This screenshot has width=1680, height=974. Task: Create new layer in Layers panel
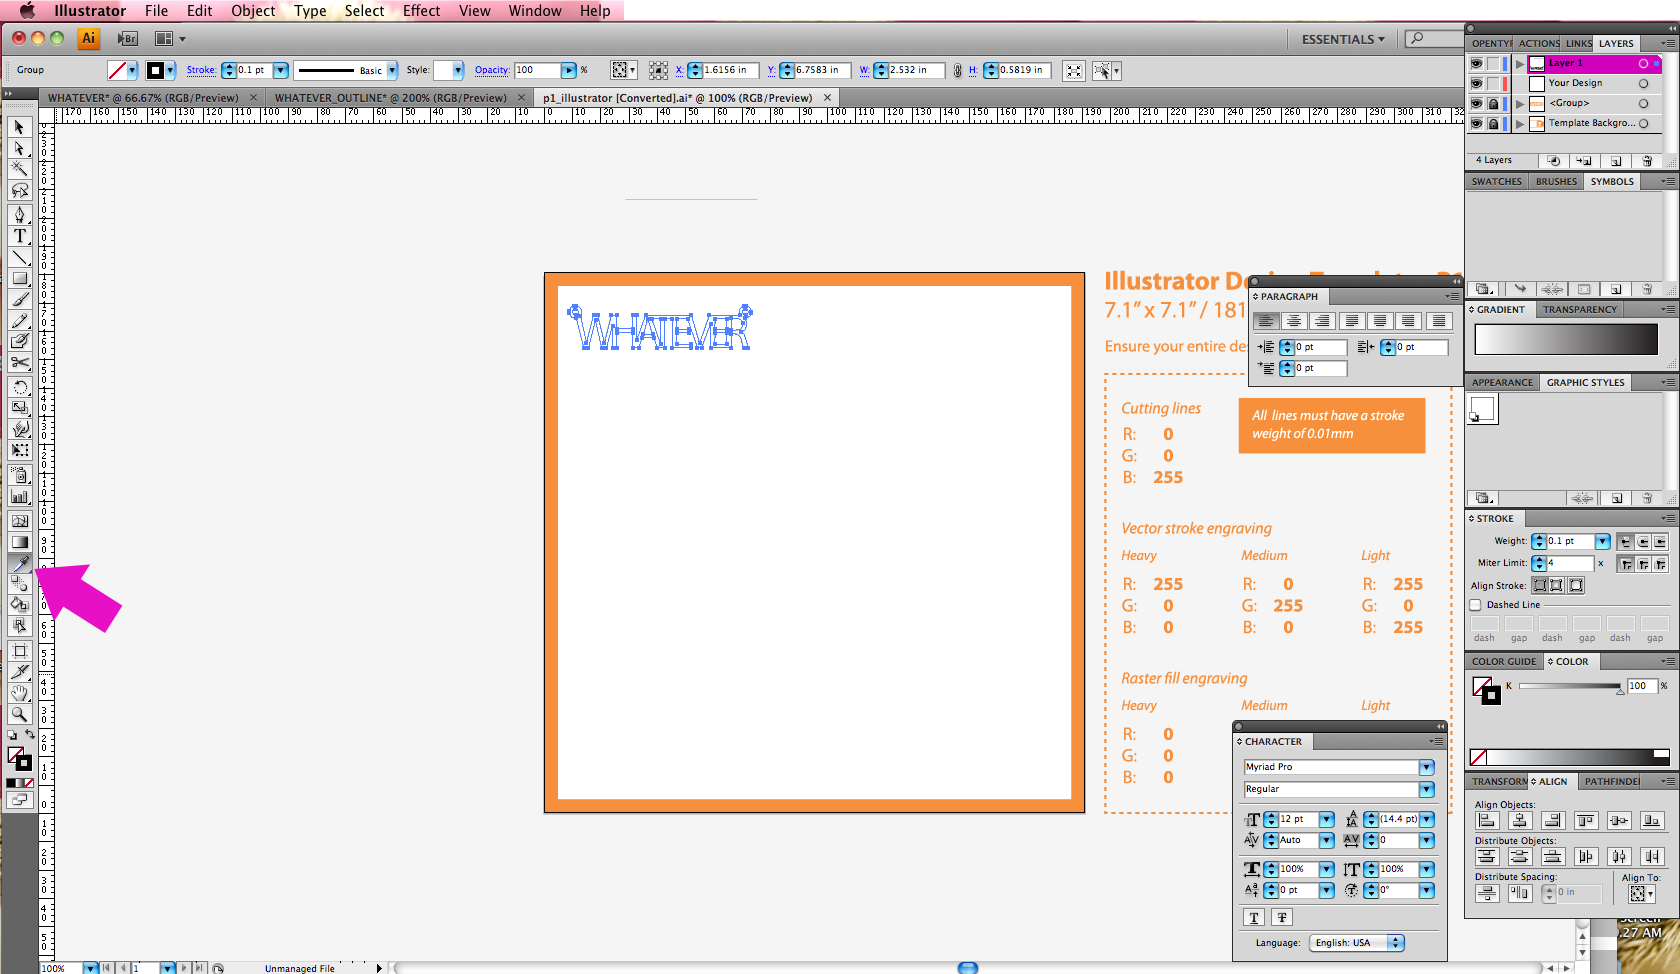click(x=1616, y=161)
